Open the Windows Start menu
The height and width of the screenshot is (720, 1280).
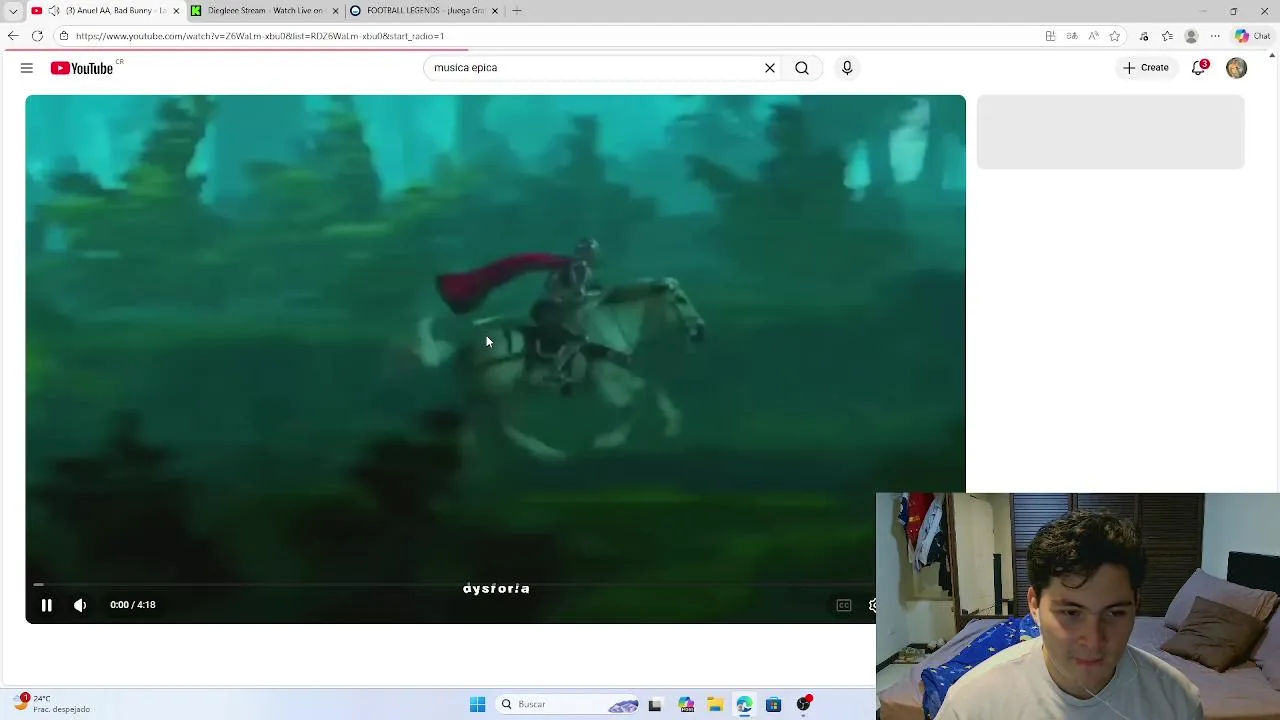pyautogui.click(x=478, y=705)
